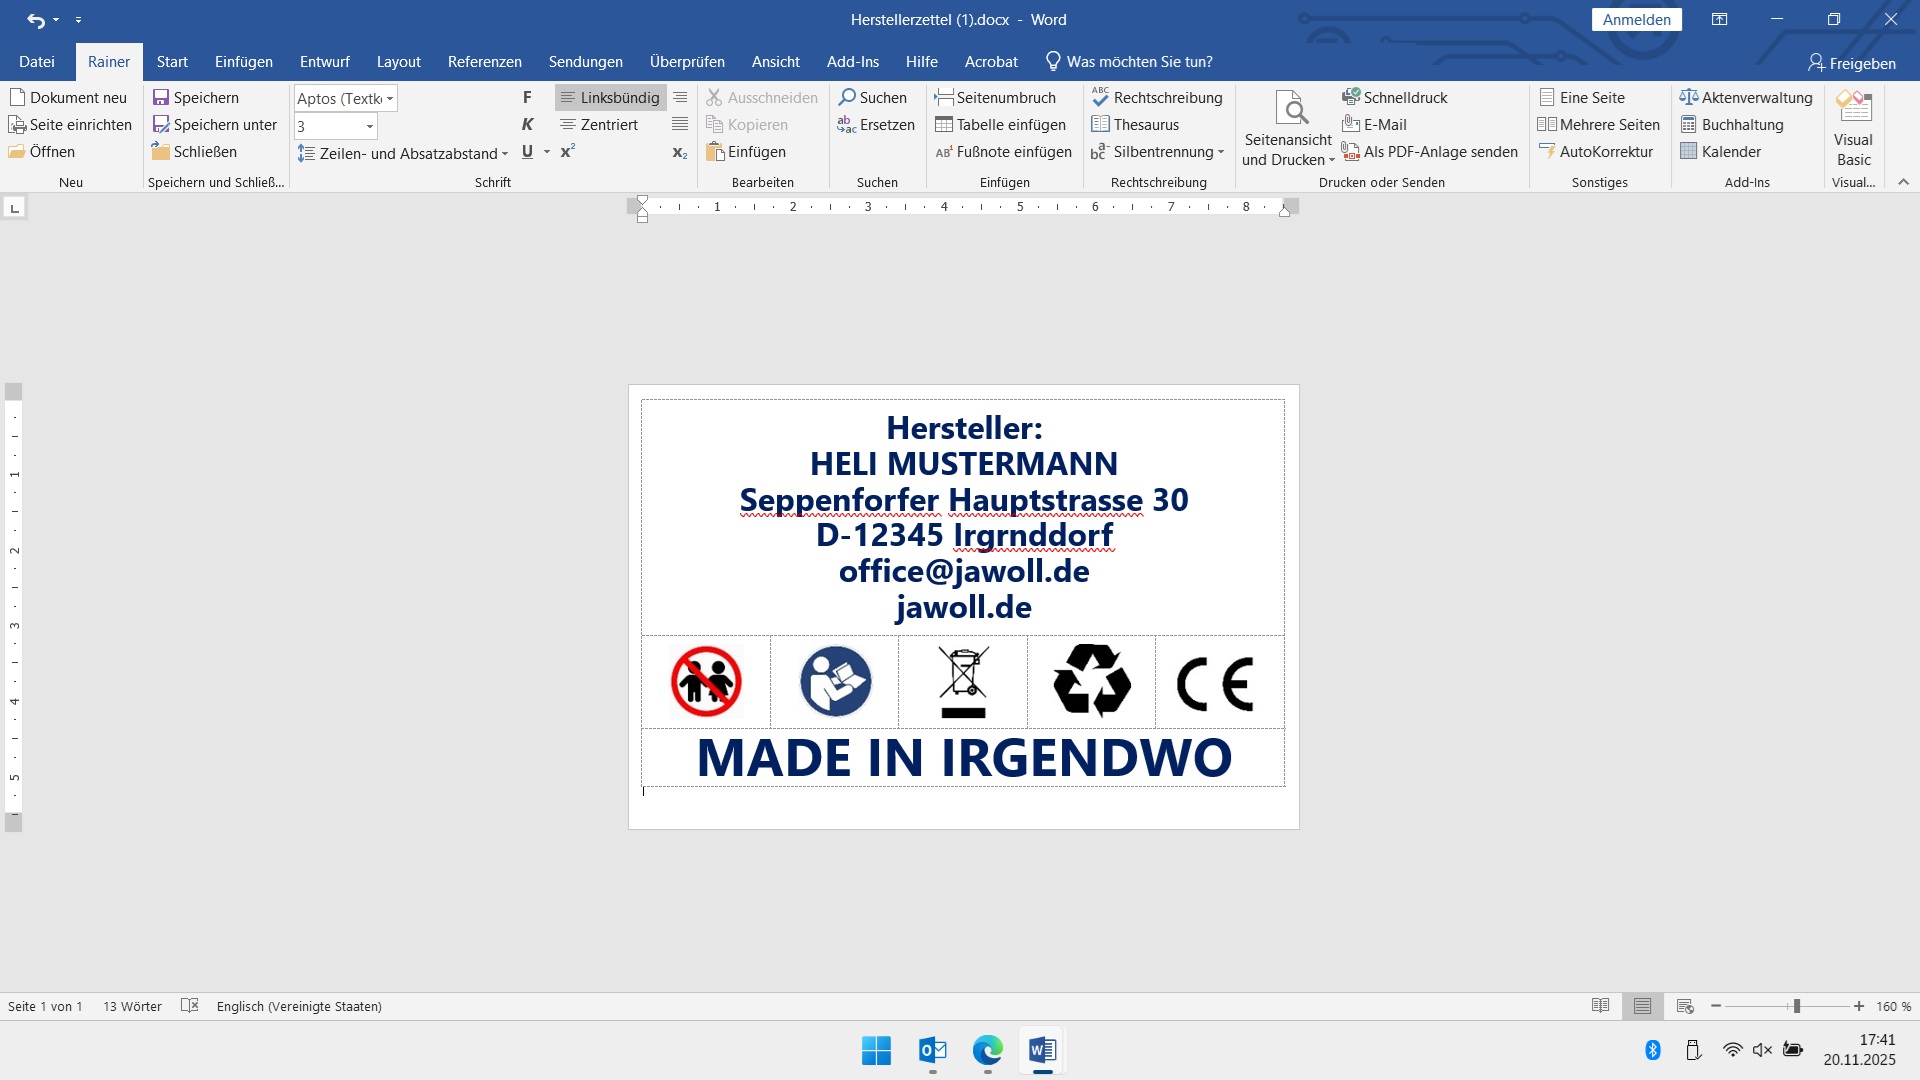Click the Speichern unter icon
The height and width of the screenshot is (1080, 1920).
pos(161,124)
